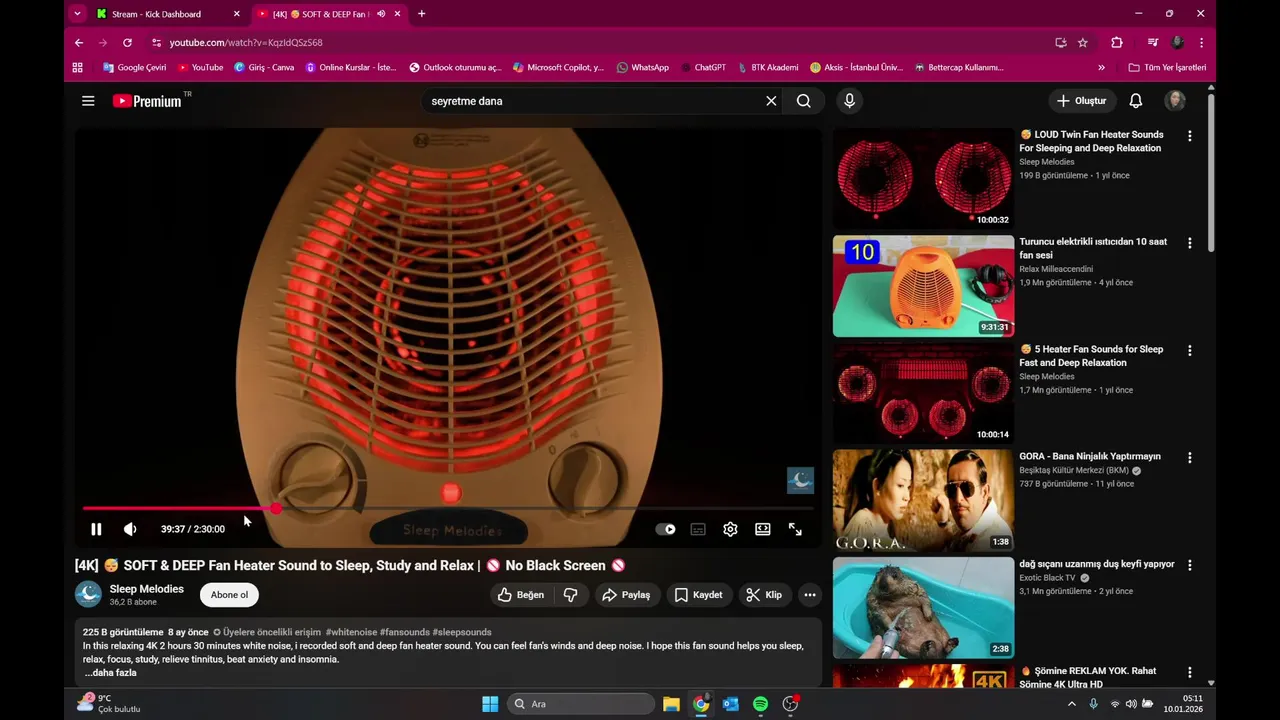Open Turuncu elektrikli ısıtıcı video thumbnail
Viewport: 1280px width, 720px height.
923,286
